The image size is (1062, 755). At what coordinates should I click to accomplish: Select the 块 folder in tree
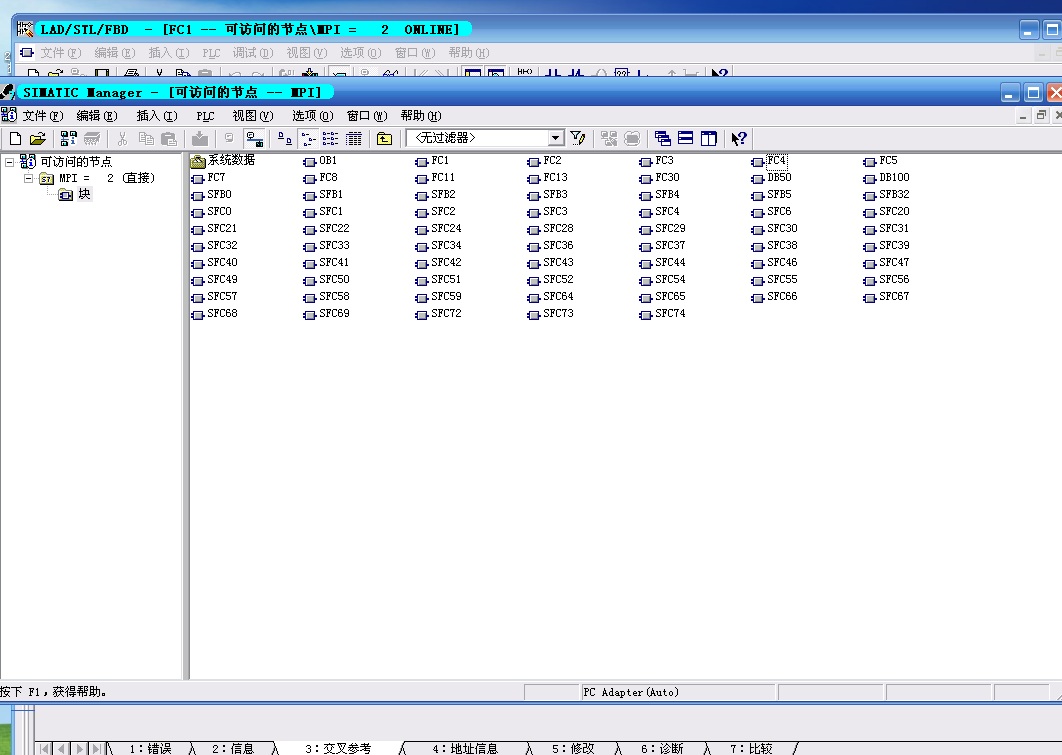[x=84, y=194]
